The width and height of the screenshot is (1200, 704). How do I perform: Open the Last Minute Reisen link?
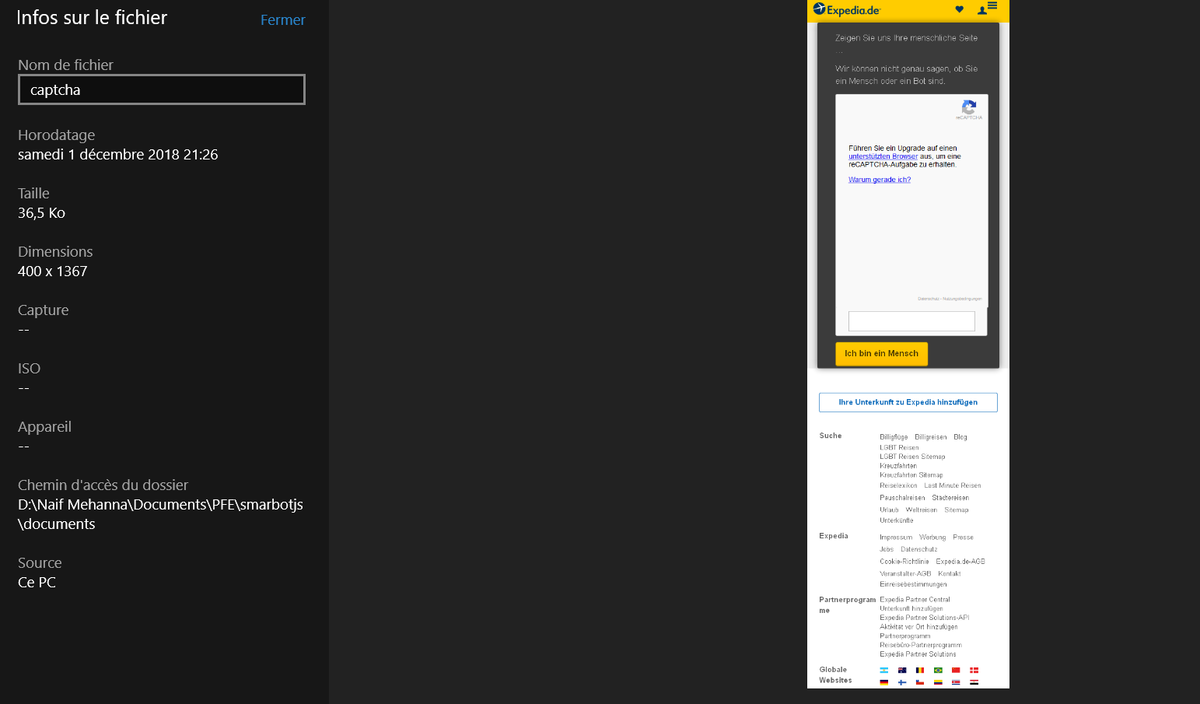952,485
